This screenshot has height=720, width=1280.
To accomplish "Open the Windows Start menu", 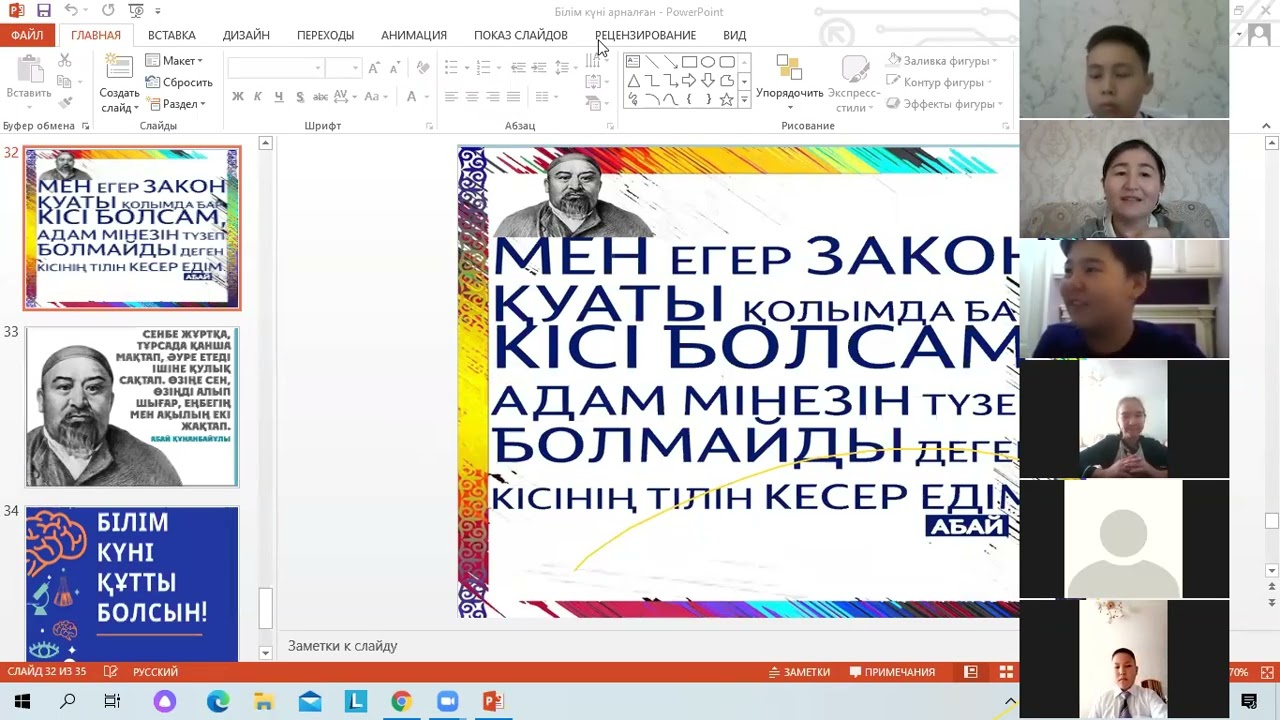I will pos(22,702).
